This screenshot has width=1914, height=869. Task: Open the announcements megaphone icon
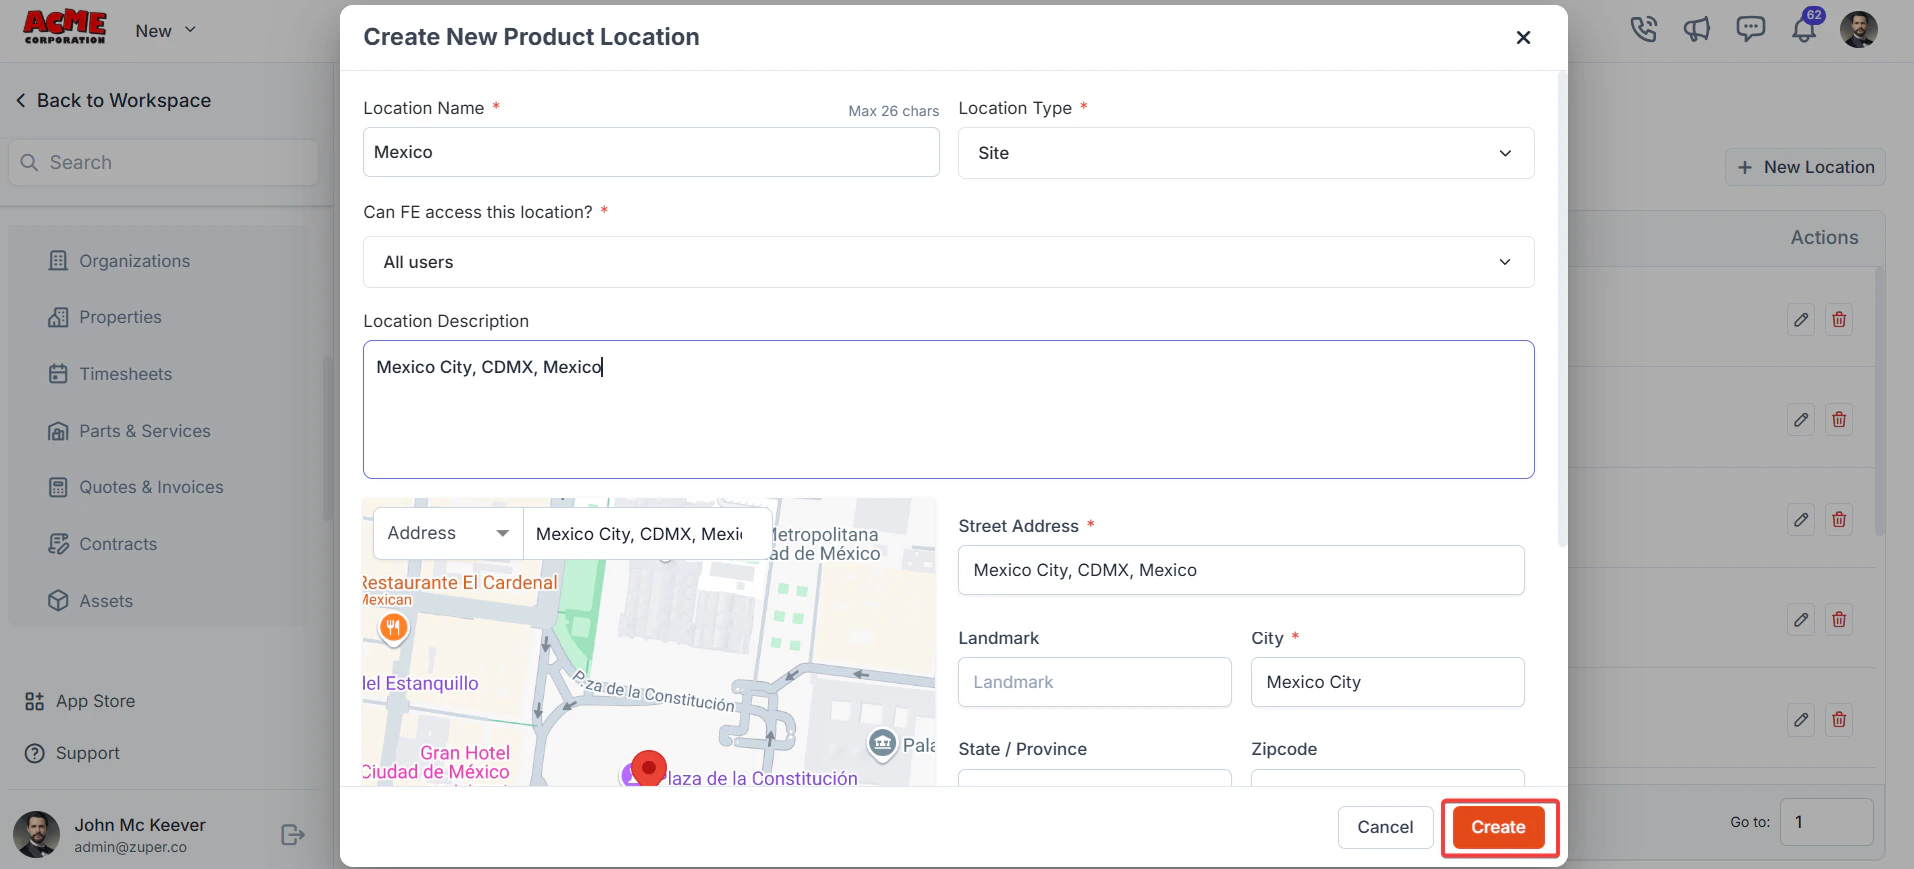(x=1697, y=29)
